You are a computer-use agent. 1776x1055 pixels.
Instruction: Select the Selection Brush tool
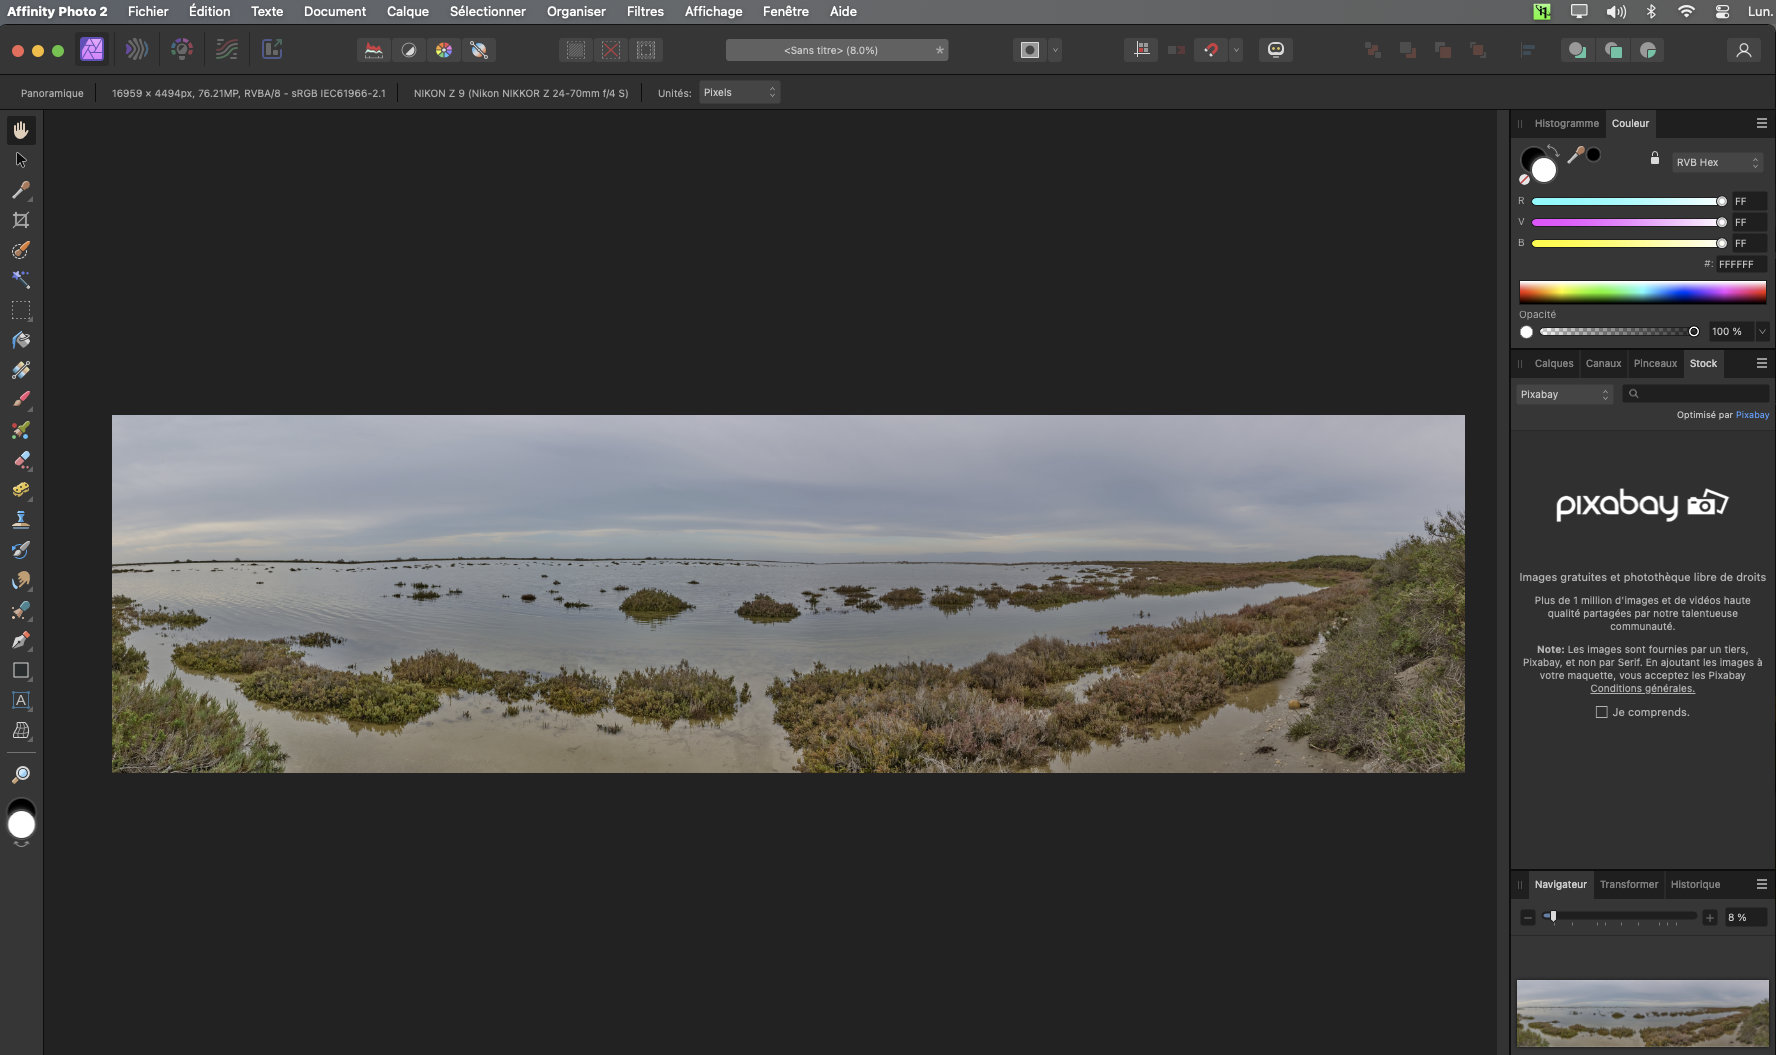click(21, 250)
